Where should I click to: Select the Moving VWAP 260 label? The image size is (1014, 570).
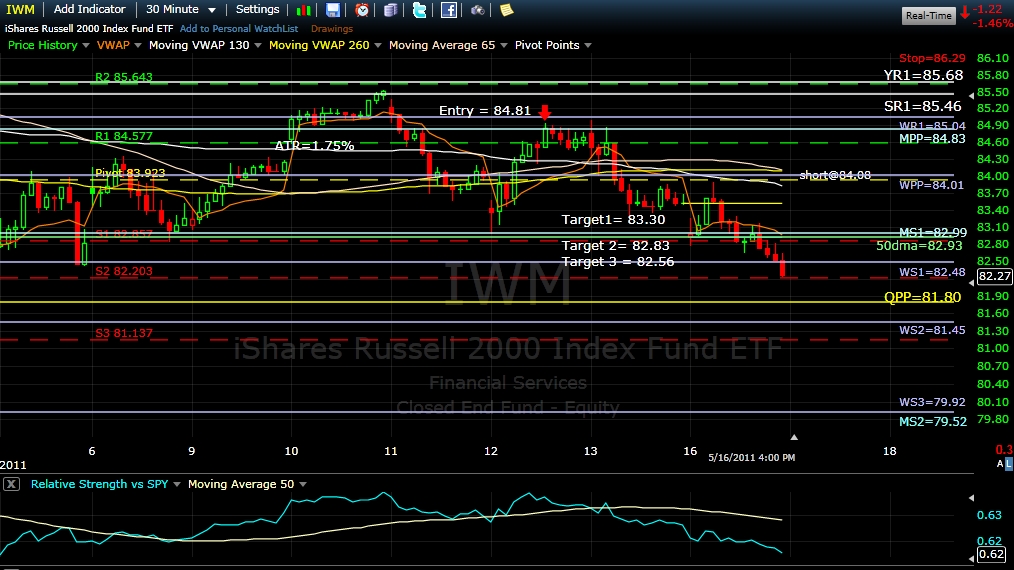pos(319,45)
